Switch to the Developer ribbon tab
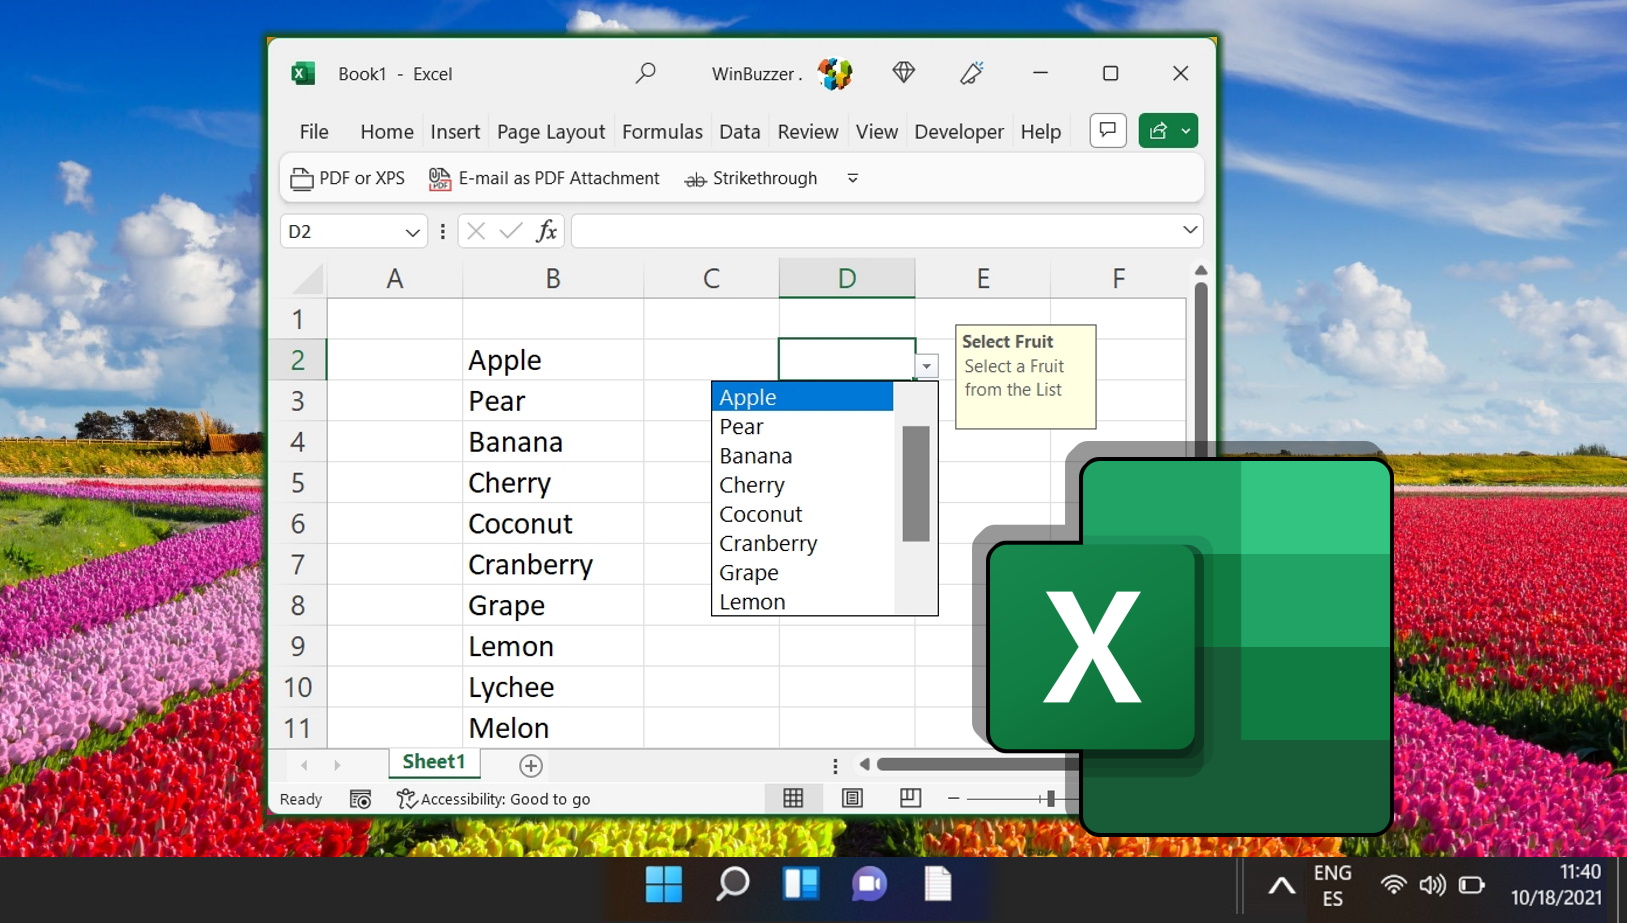Viewport: 1627px width, 923px height. 957,131
